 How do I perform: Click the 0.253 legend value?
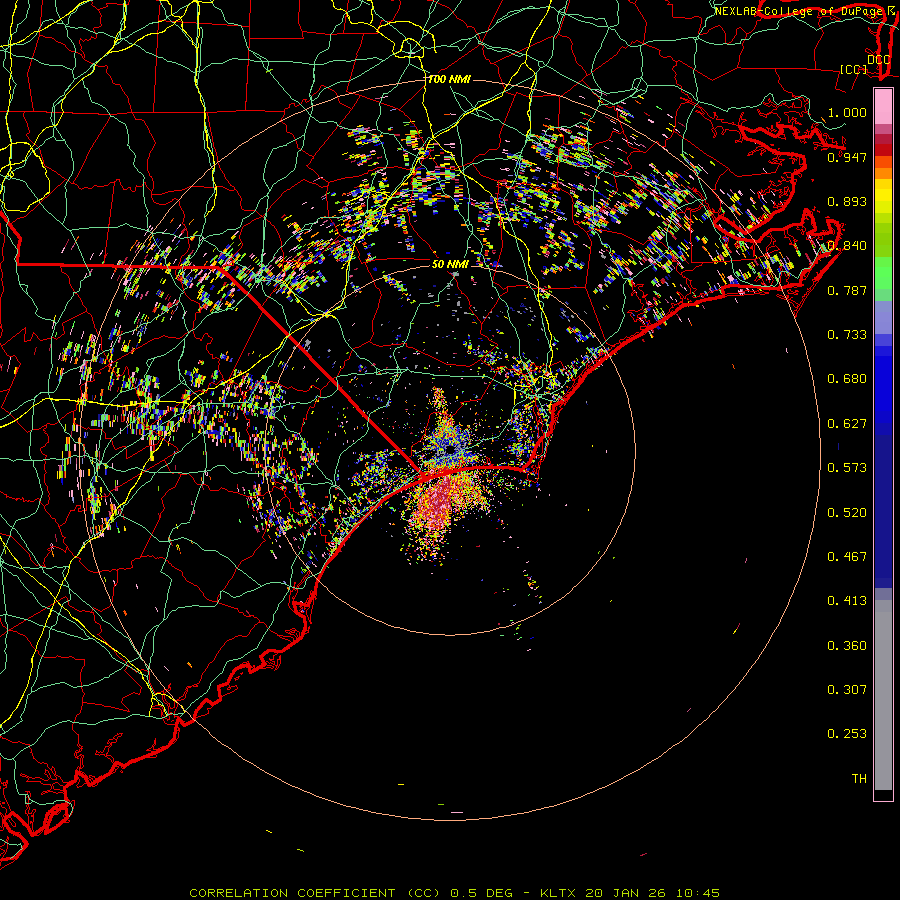[x=847, y=734]
